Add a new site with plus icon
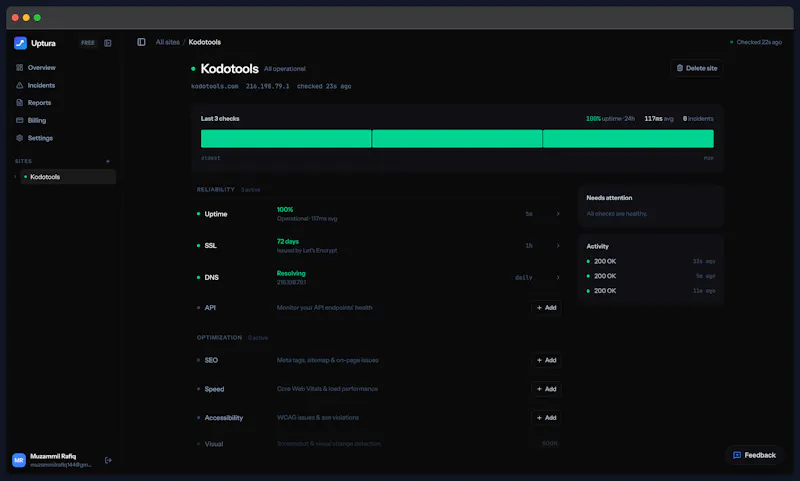The height and width of the screenshot is (481, 800). [x=108, y=161]
